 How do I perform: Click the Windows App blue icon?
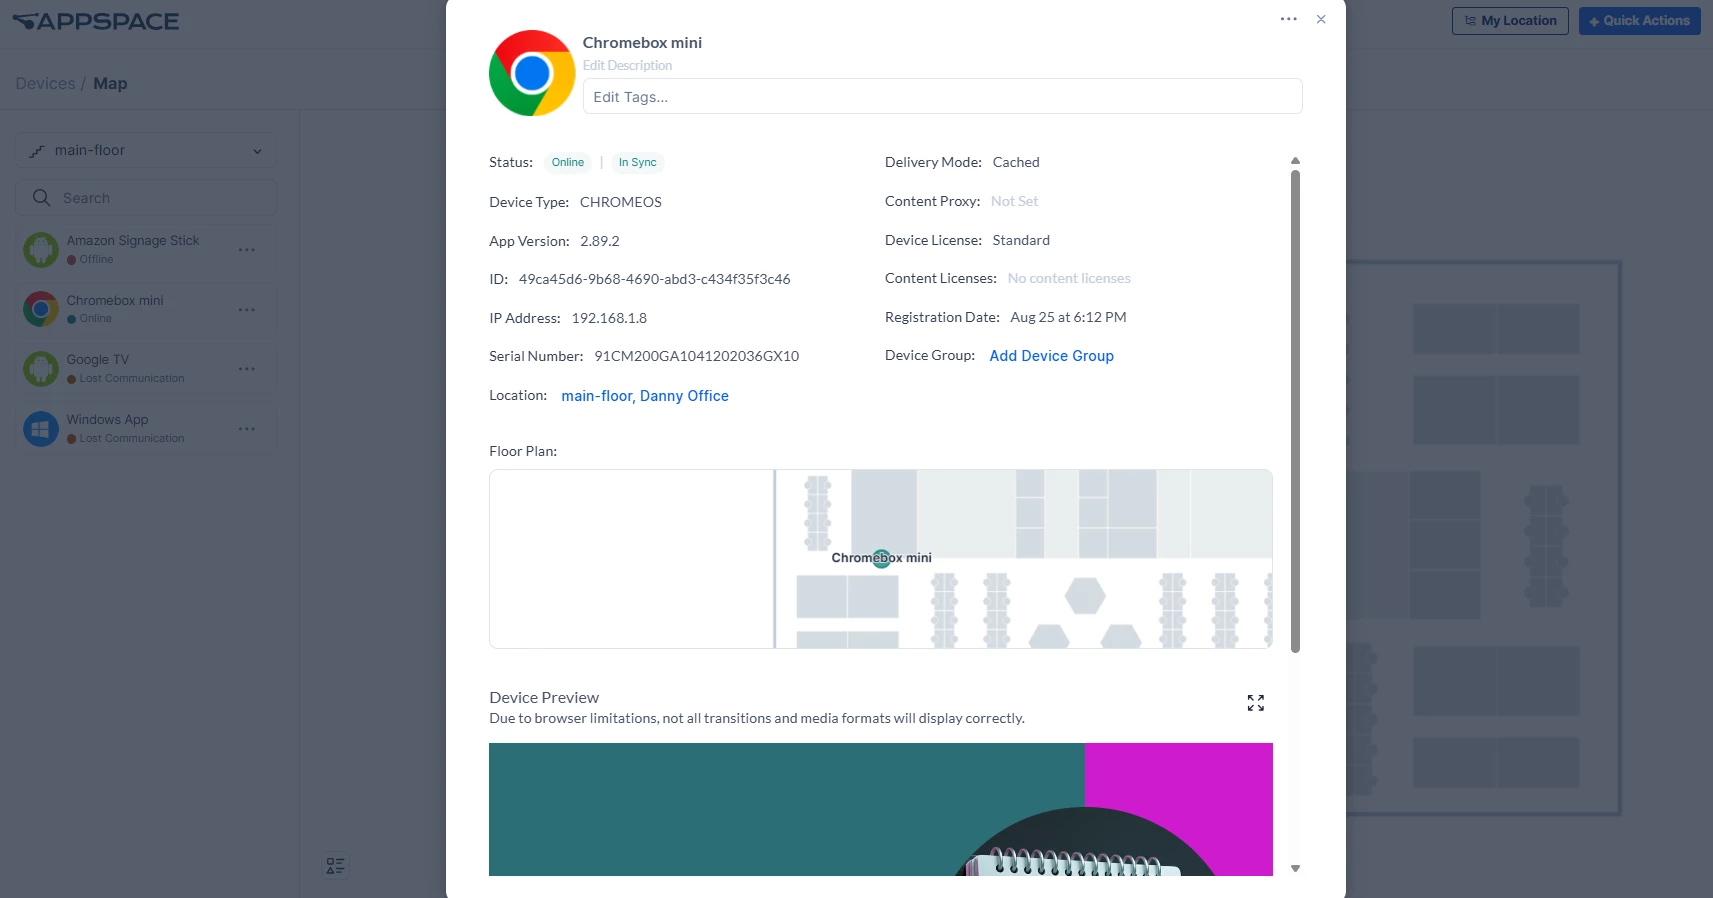41,429
